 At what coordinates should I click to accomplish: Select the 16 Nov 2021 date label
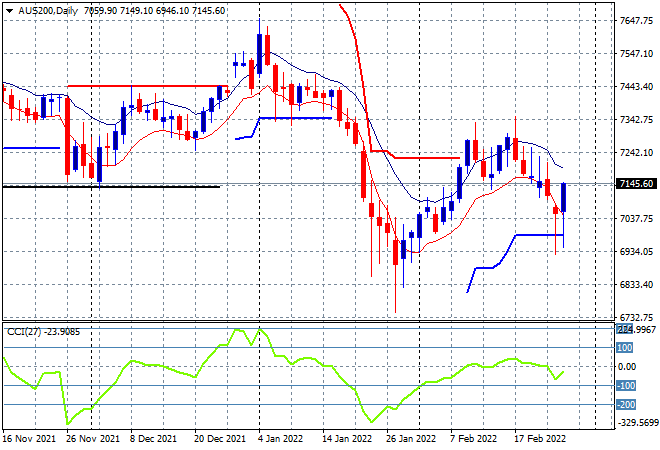29,439
